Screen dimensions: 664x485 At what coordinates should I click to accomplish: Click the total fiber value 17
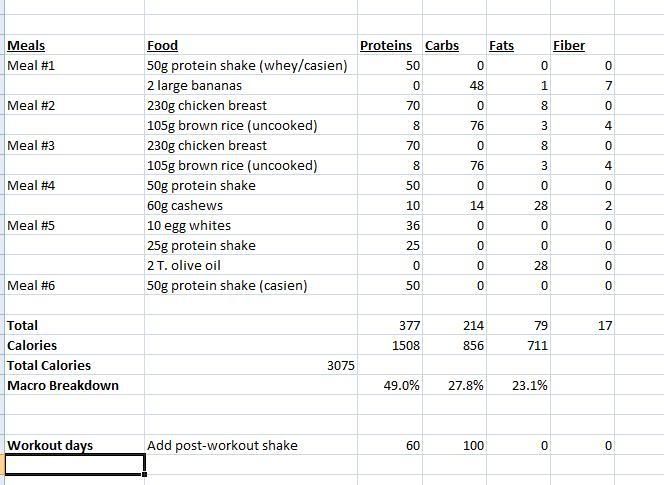coord(604,325)
